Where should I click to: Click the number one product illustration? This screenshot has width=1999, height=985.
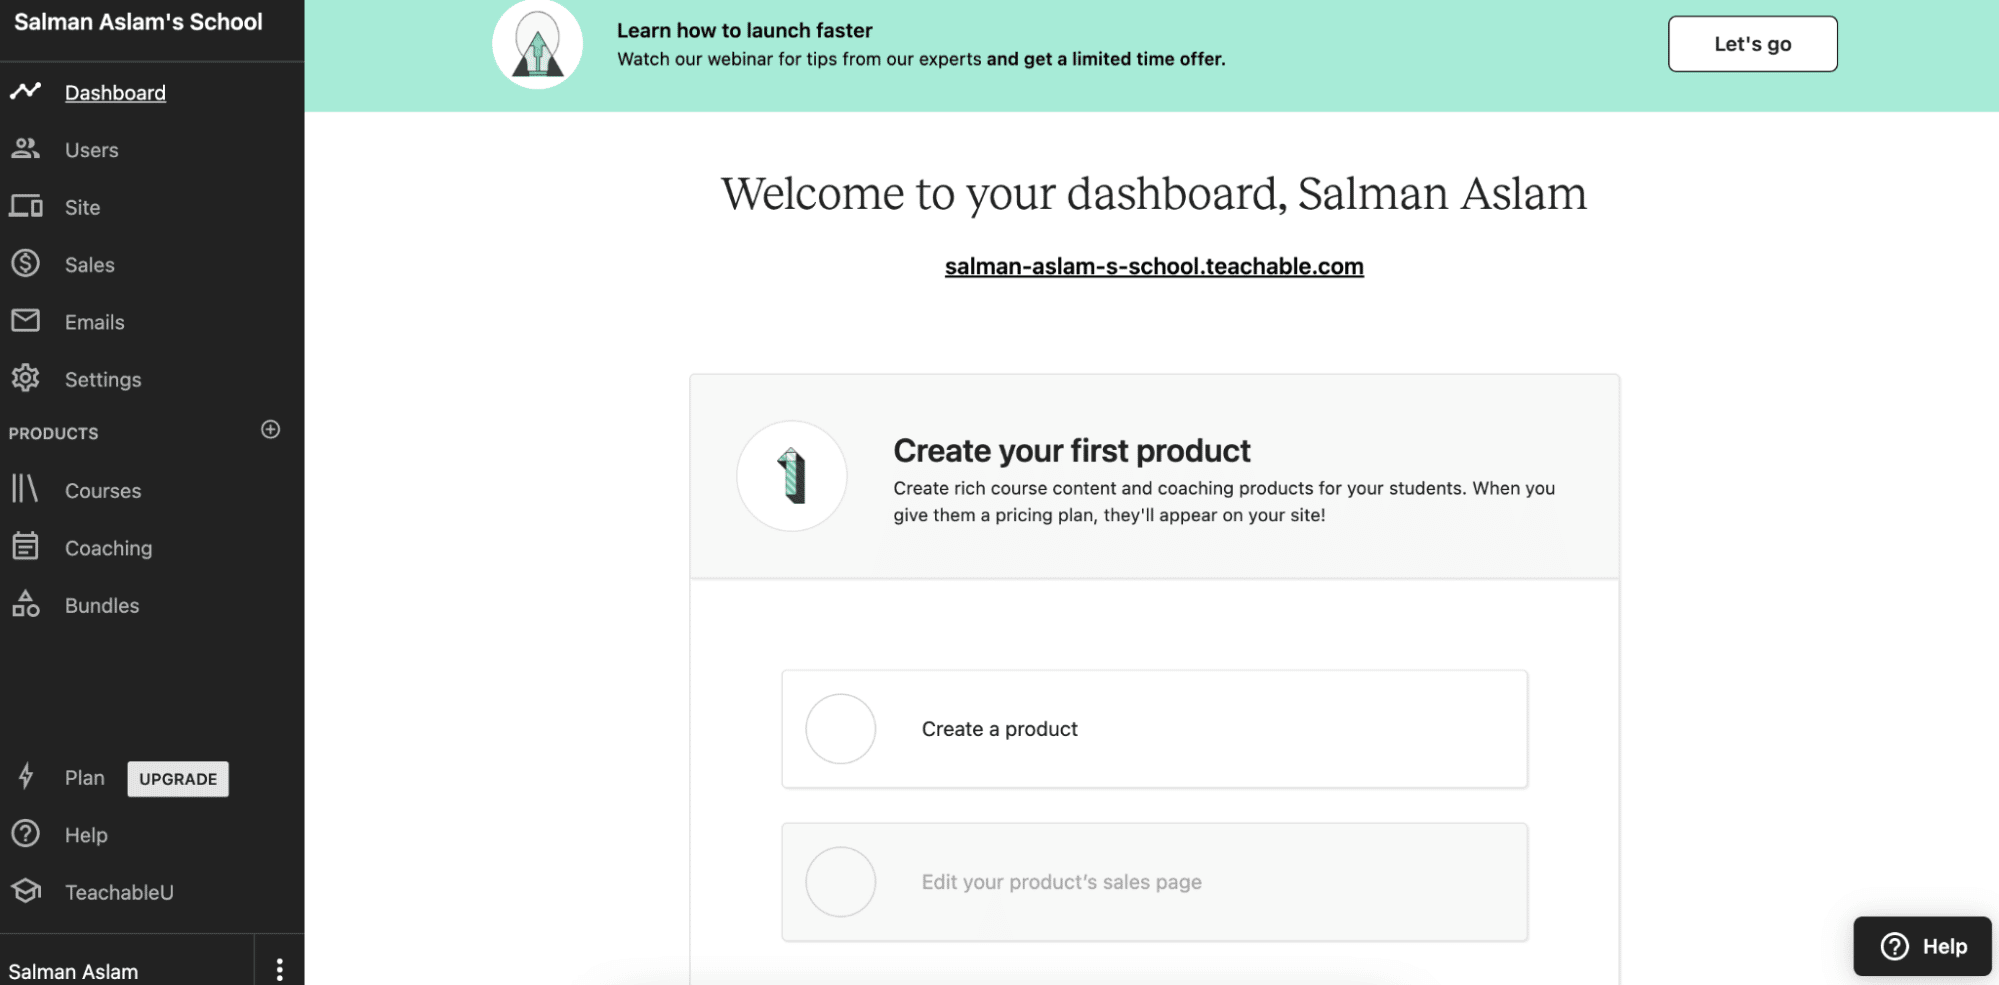coord(792,476)
